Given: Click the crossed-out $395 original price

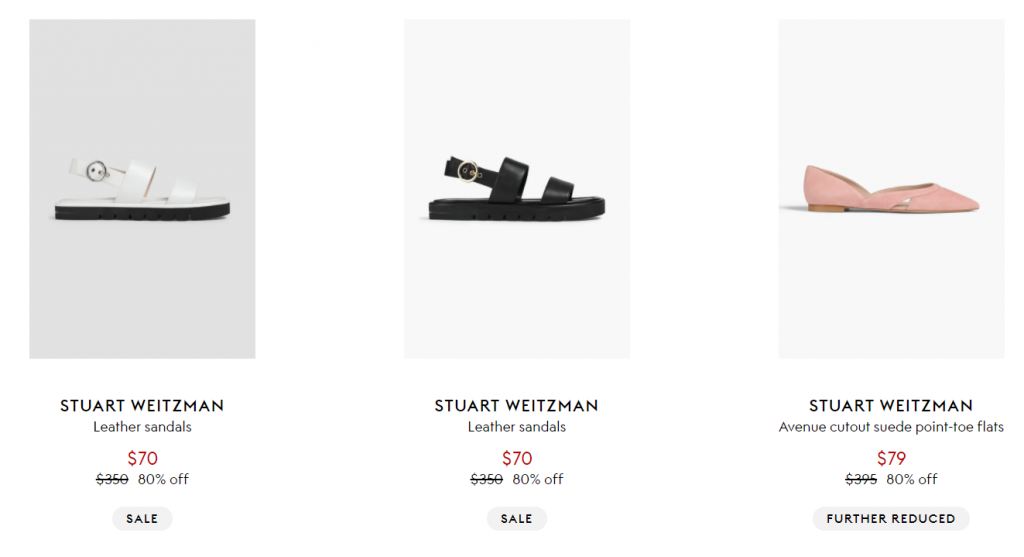Looking at the screenshot, I should (861, 479).
